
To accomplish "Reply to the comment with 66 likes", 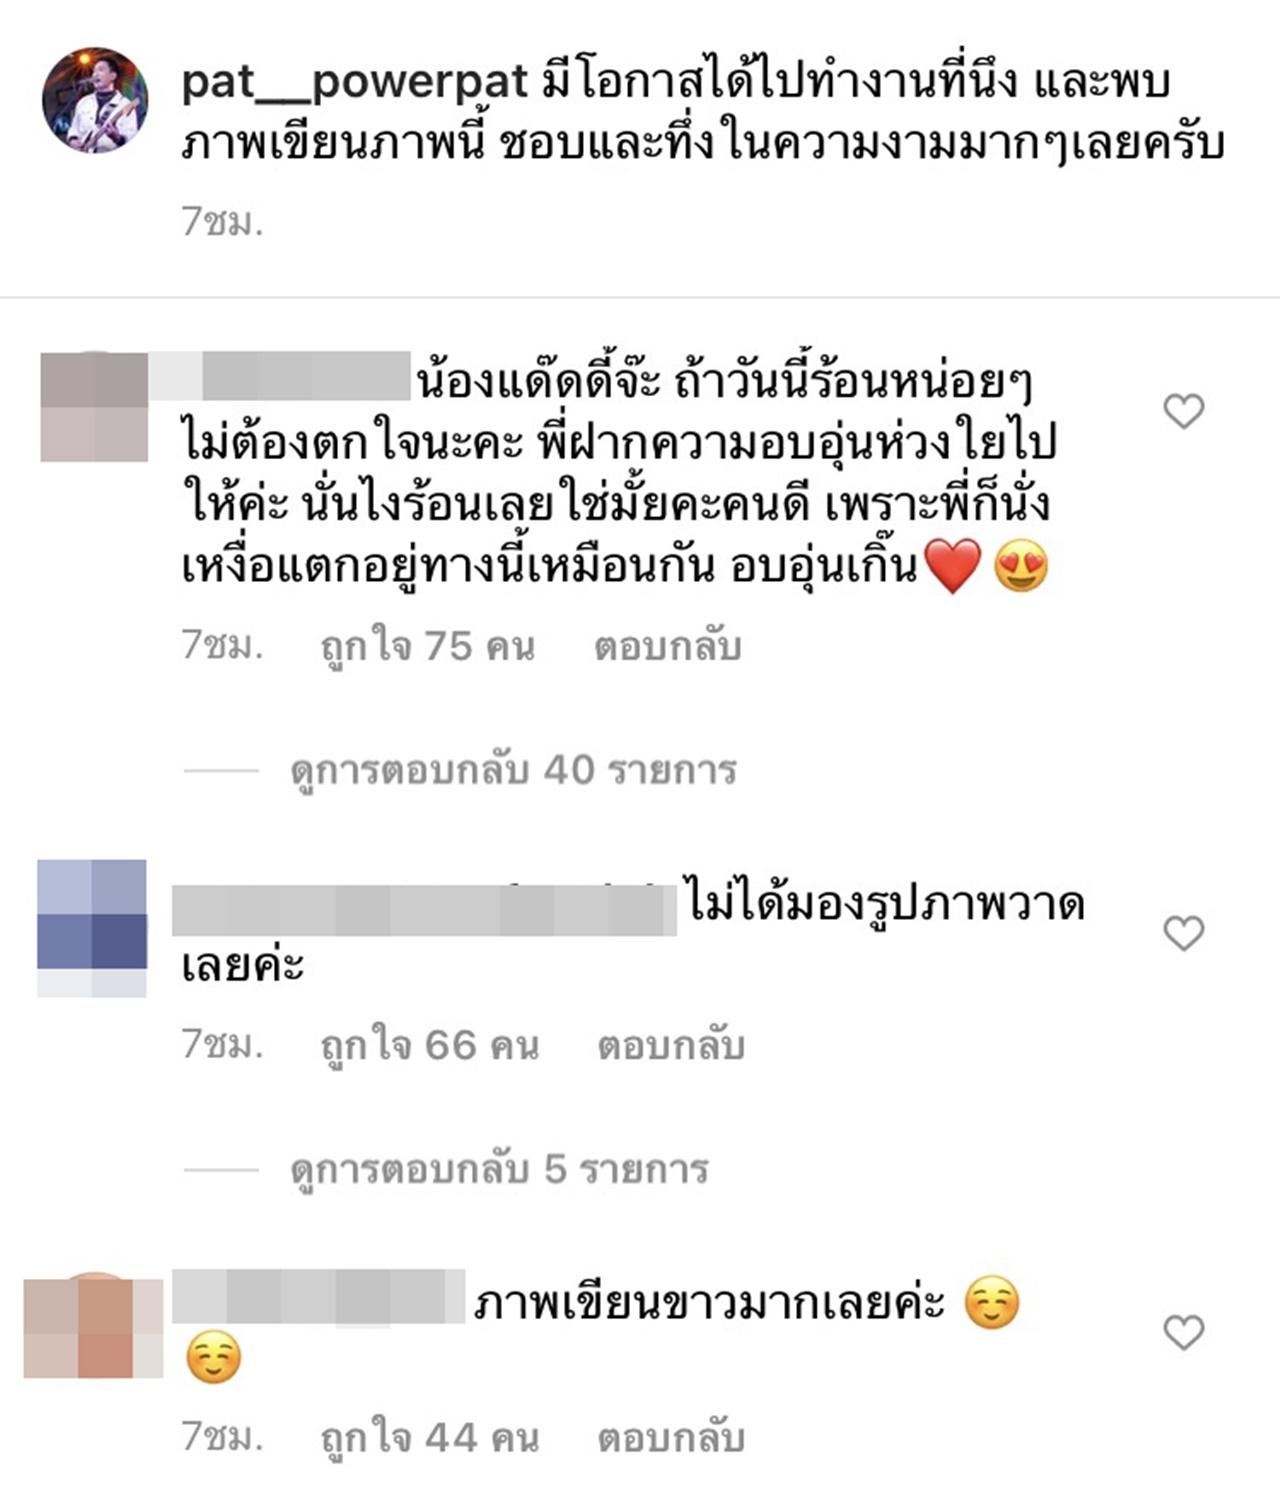I will [671, 1046].
